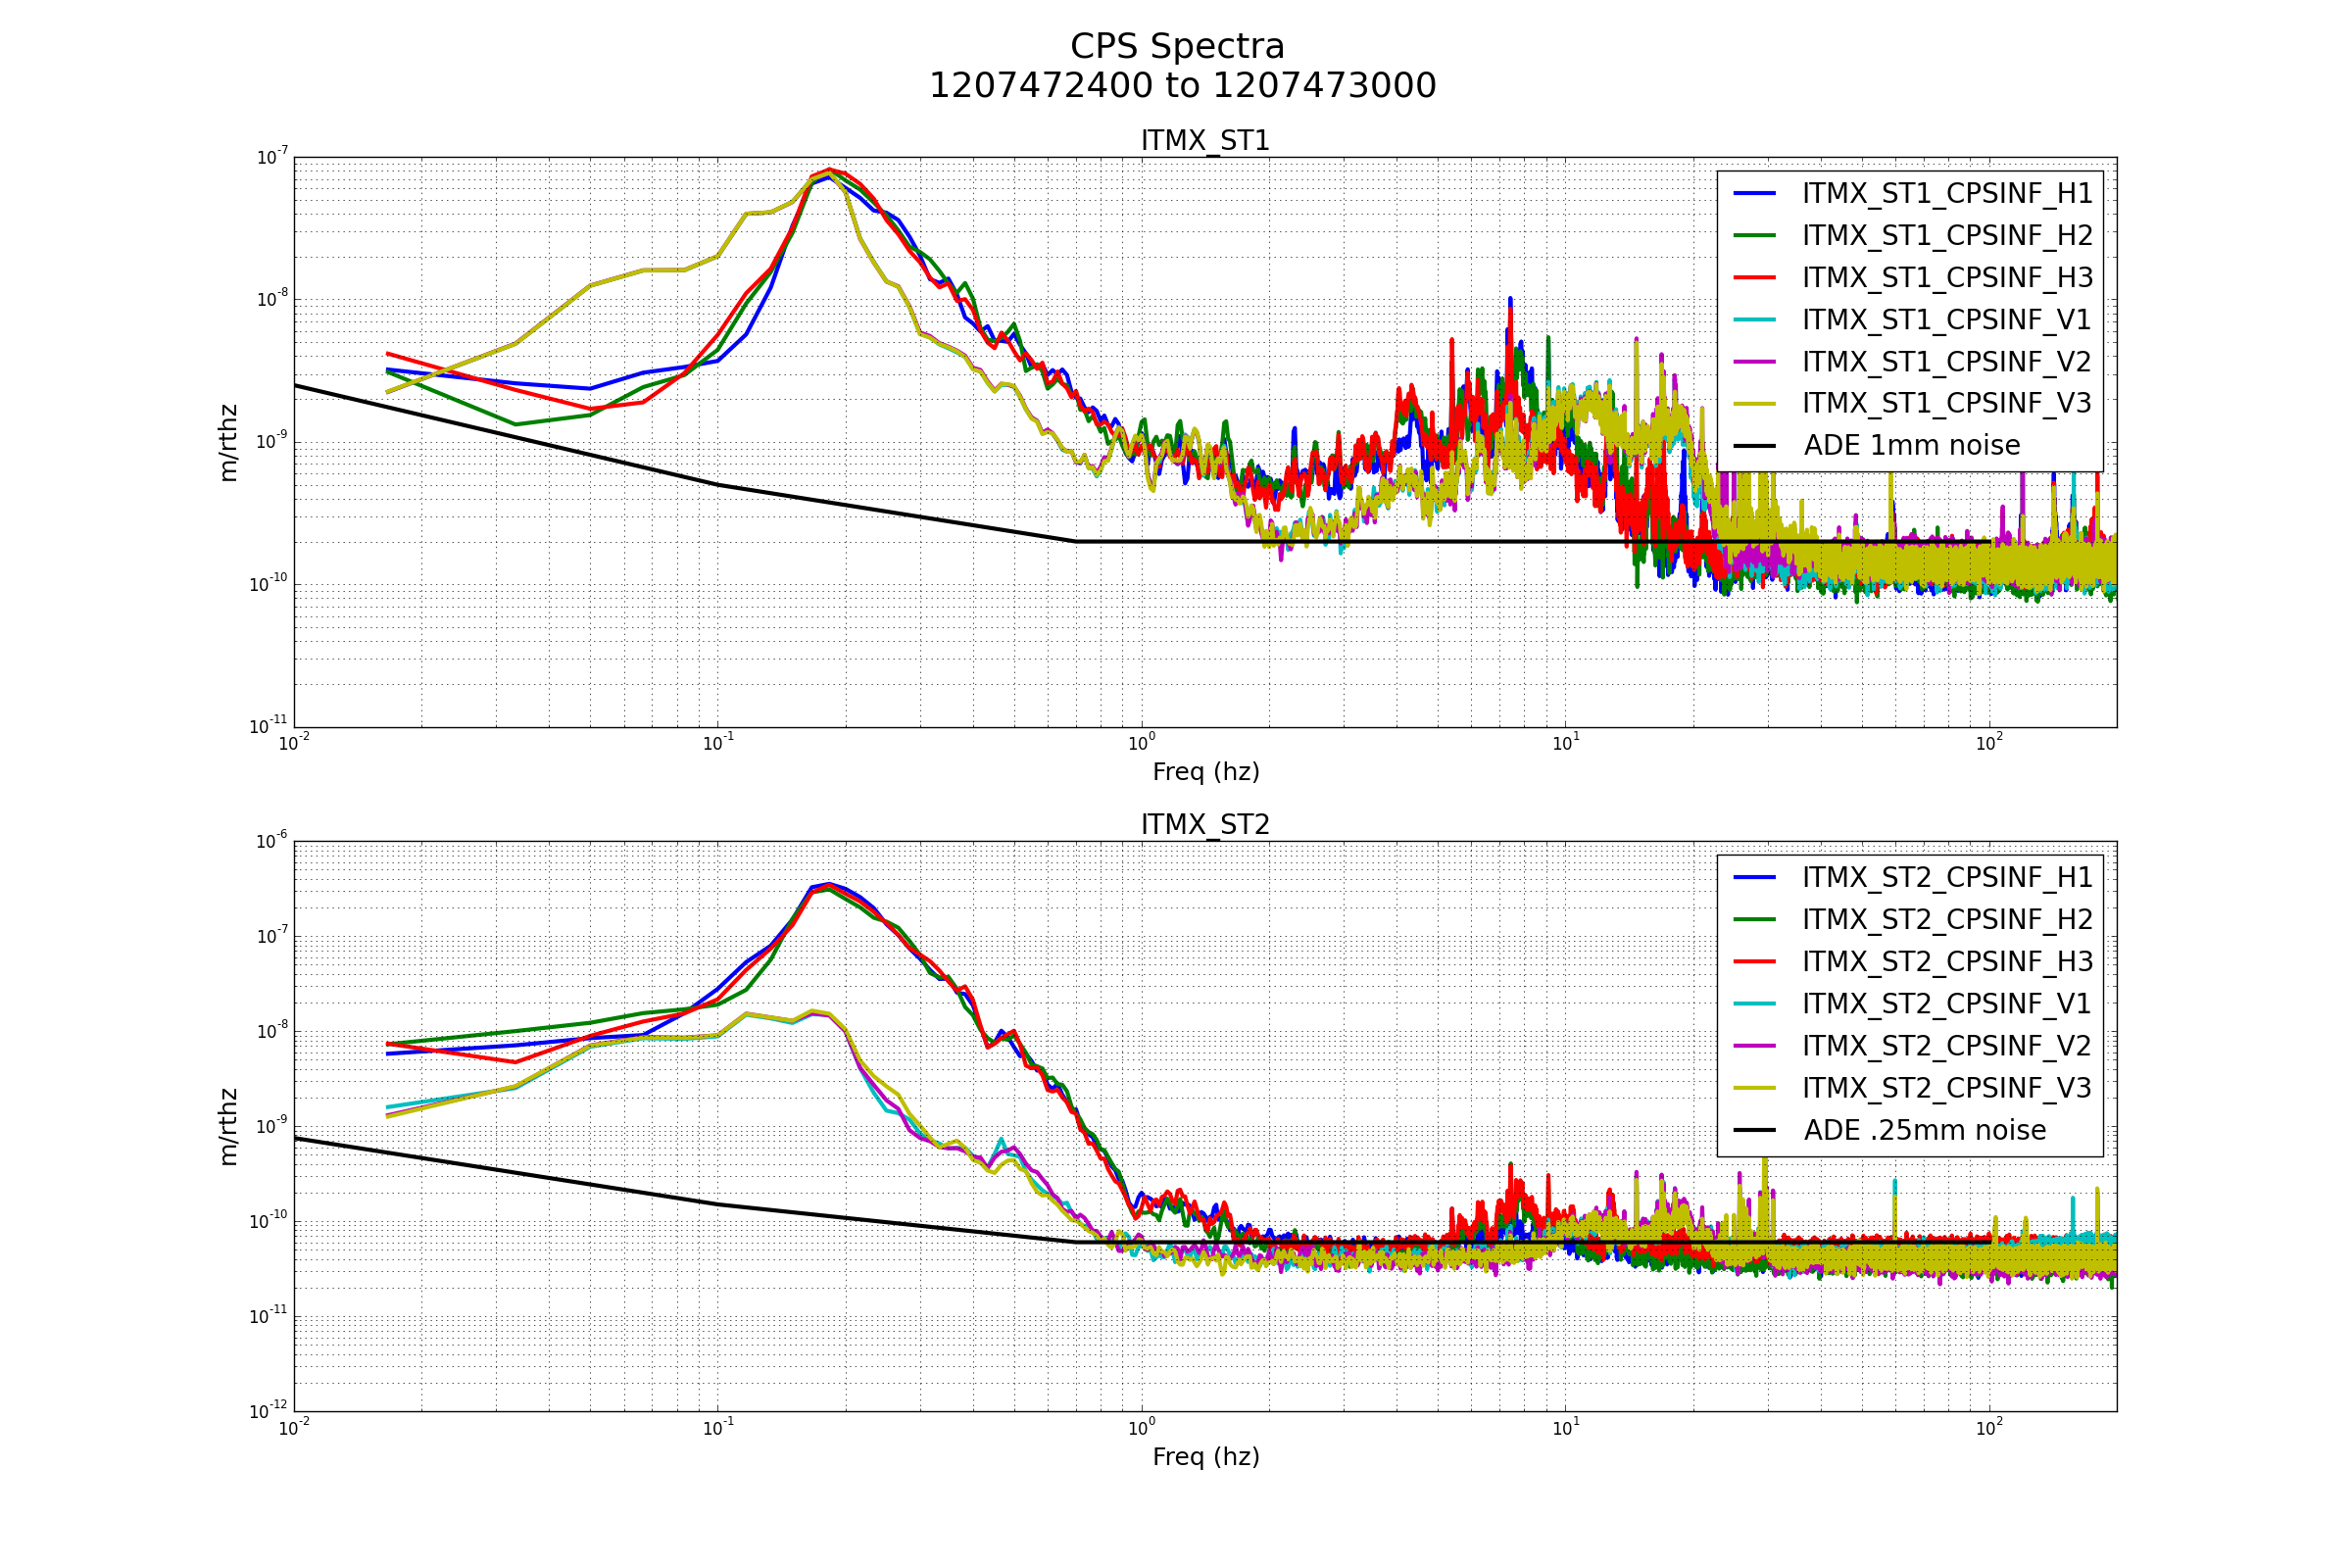Screen dimensions: 2352x1568
Task: Click the ITMX_ST1_CPSINF_H1 legend entry
Action: [x=1946, y=194]
